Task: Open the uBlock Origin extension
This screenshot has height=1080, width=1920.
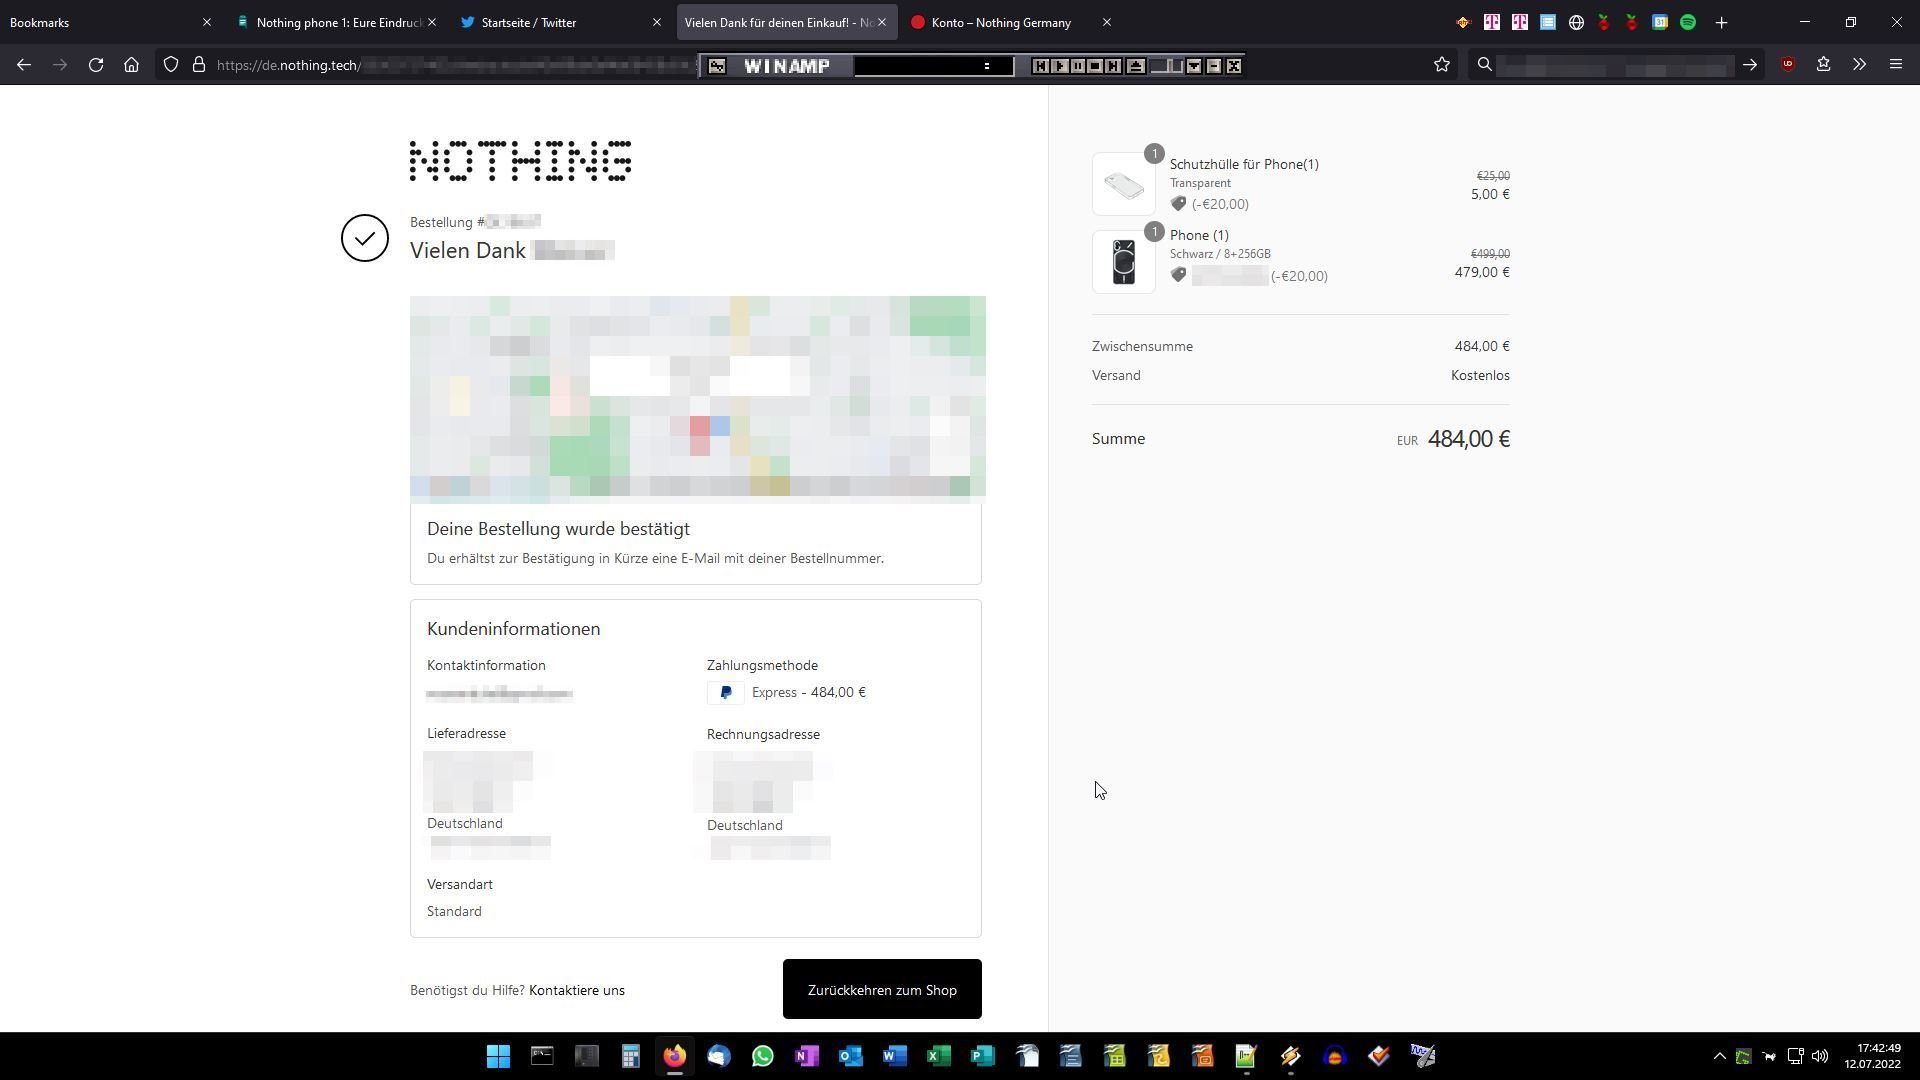Action: tap(1788, 65)
